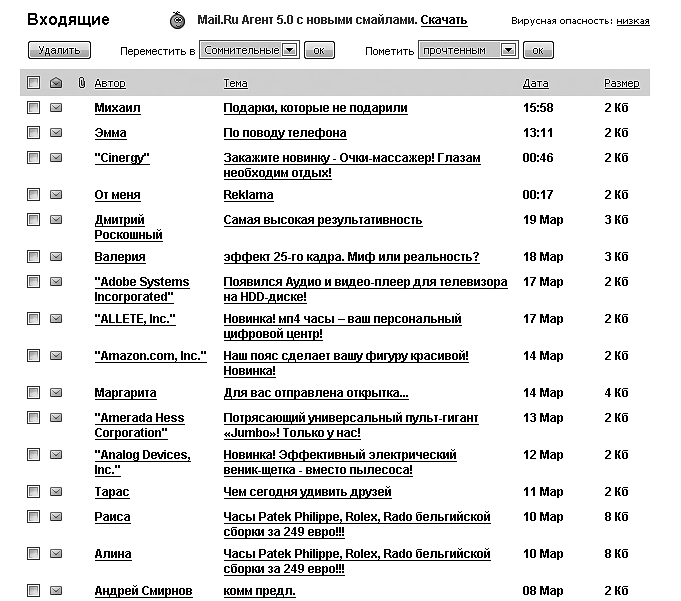Click envelope icon in Михаил's row

click(56, 107)
